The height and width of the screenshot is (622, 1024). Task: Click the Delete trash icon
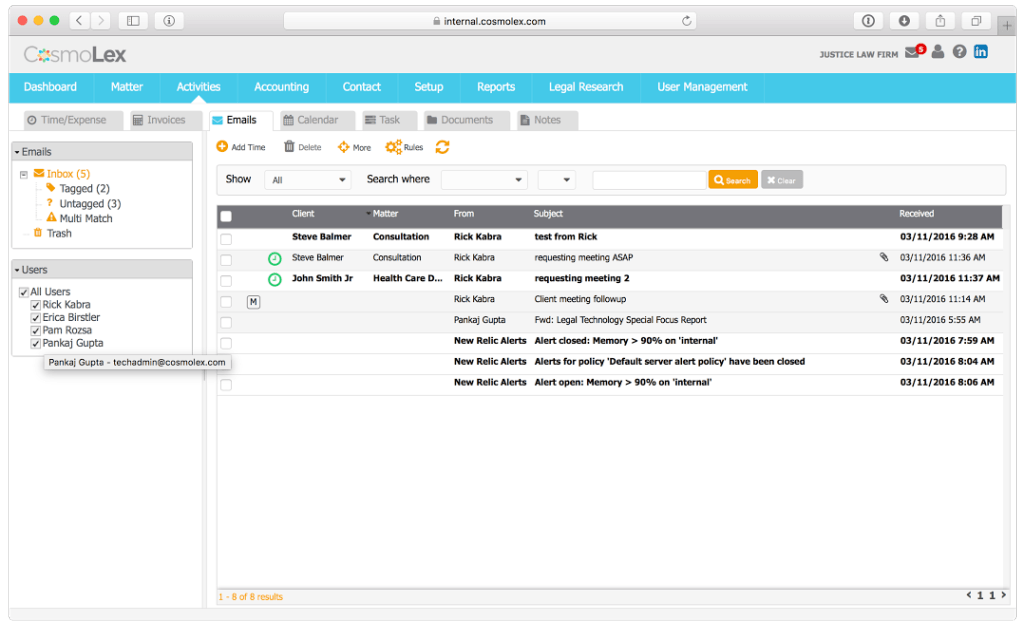[x=289, y=146]
